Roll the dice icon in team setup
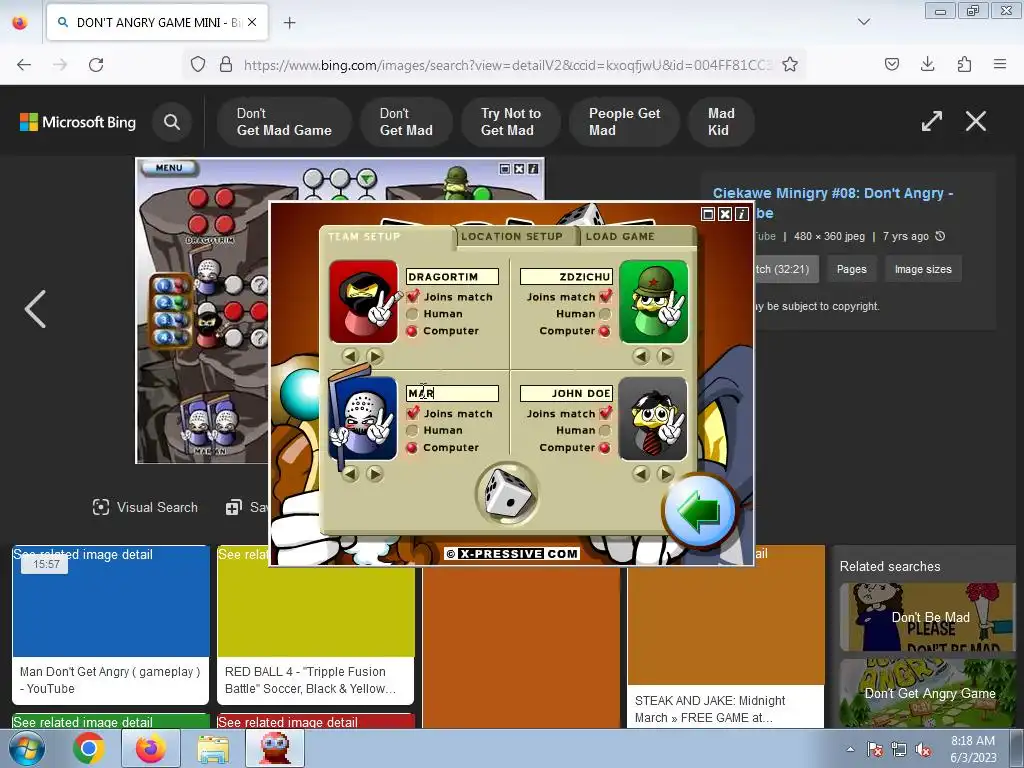 507,494
